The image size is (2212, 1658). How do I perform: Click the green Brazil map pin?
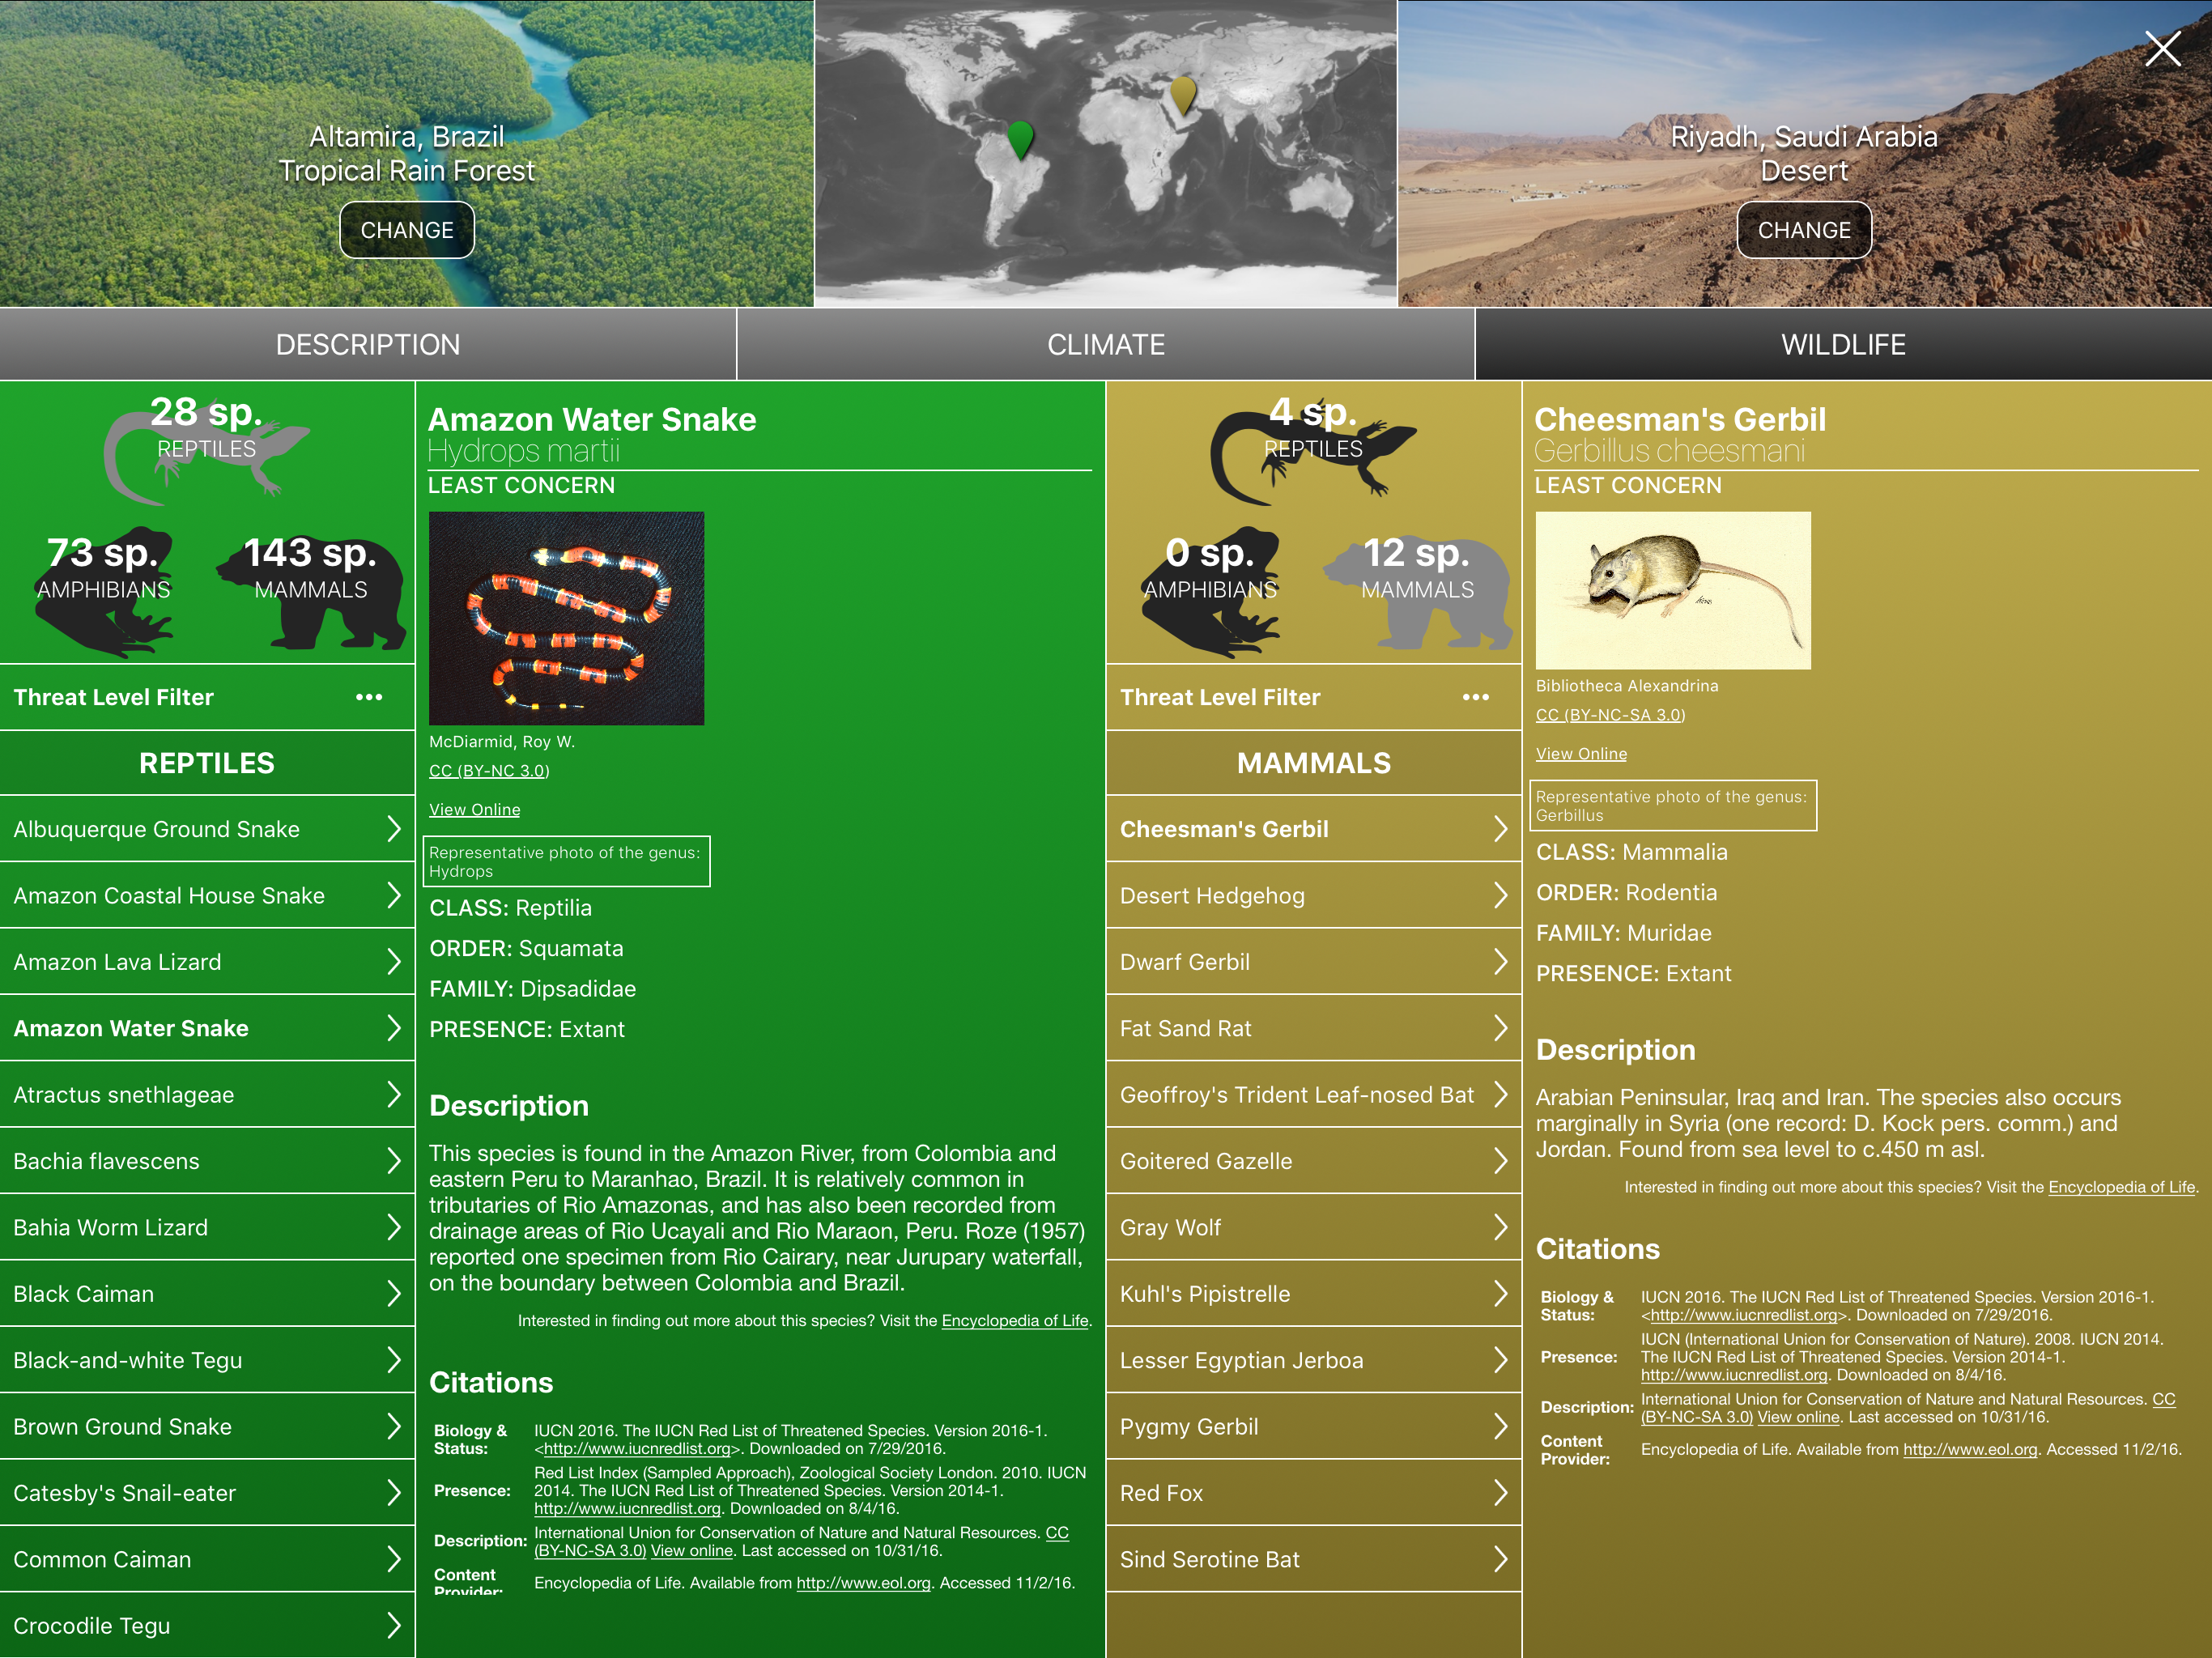[1020, 138]
